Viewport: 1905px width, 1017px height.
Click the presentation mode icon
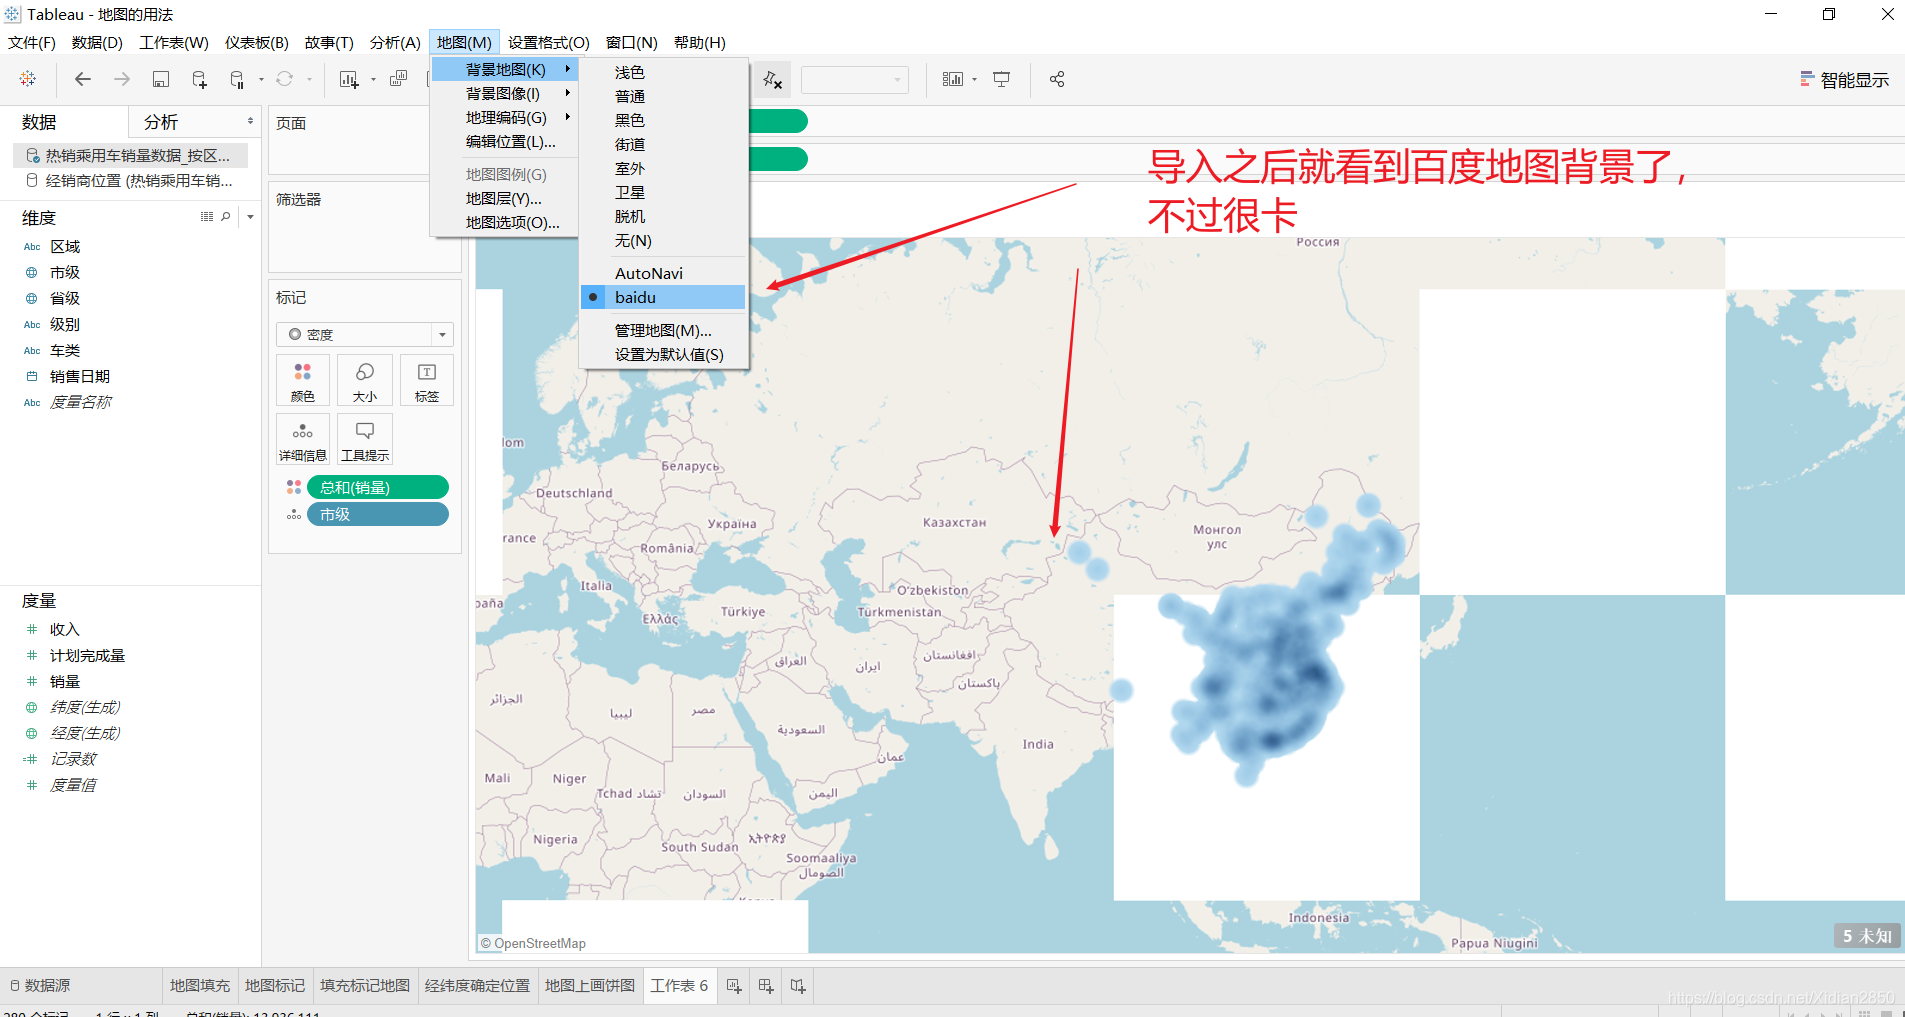(x=1002, y=79)
